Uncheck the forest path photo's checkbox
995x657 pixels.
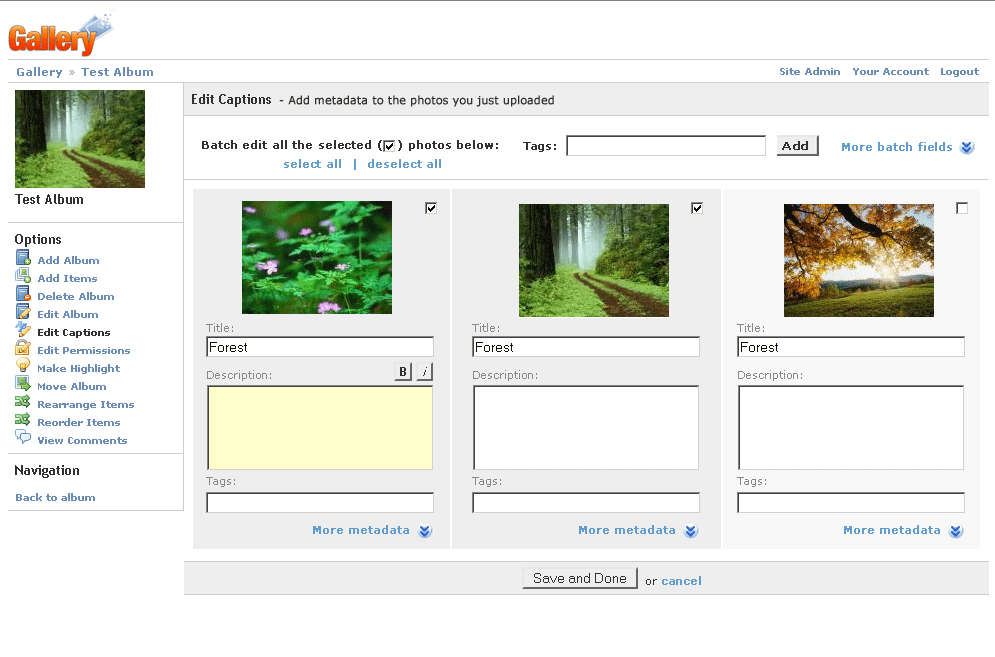(697, 208)
